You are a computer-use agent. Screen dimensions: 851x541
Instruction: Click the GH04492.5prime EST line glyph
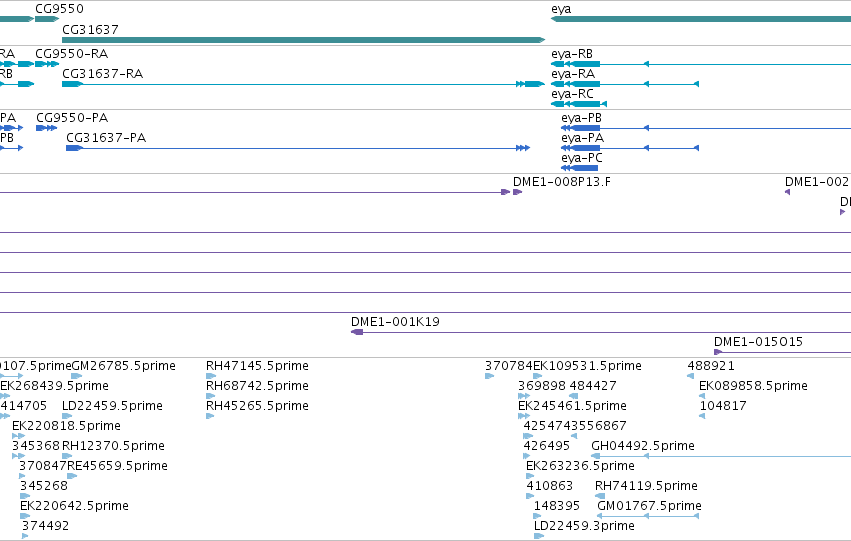point(721,456)
